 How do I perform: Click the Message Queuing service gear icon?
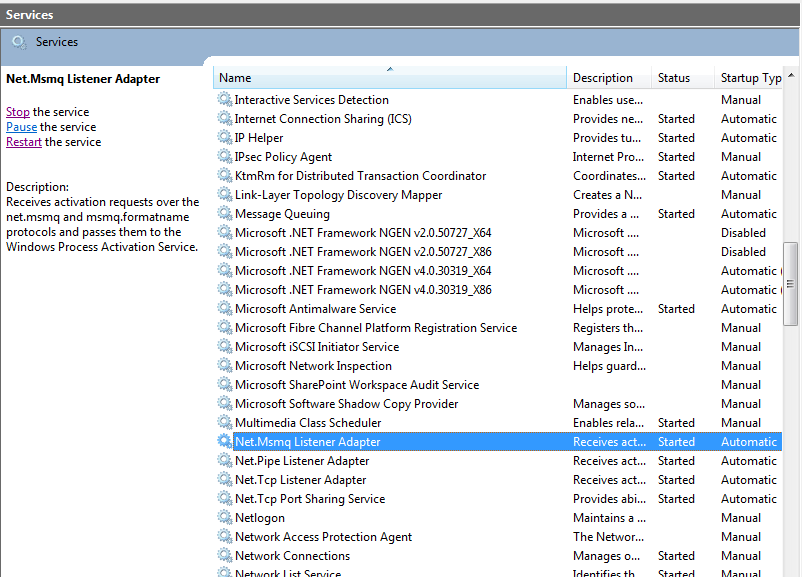[x=224, y=213]
